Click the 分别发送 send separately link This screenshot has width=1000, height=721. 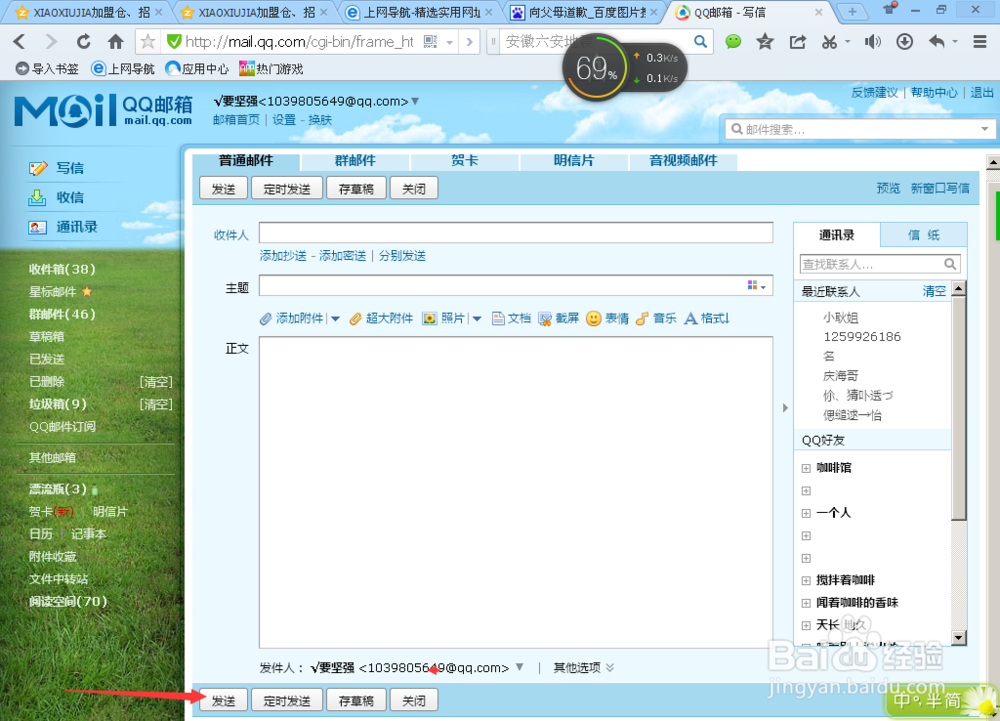(x=402, y=256)
